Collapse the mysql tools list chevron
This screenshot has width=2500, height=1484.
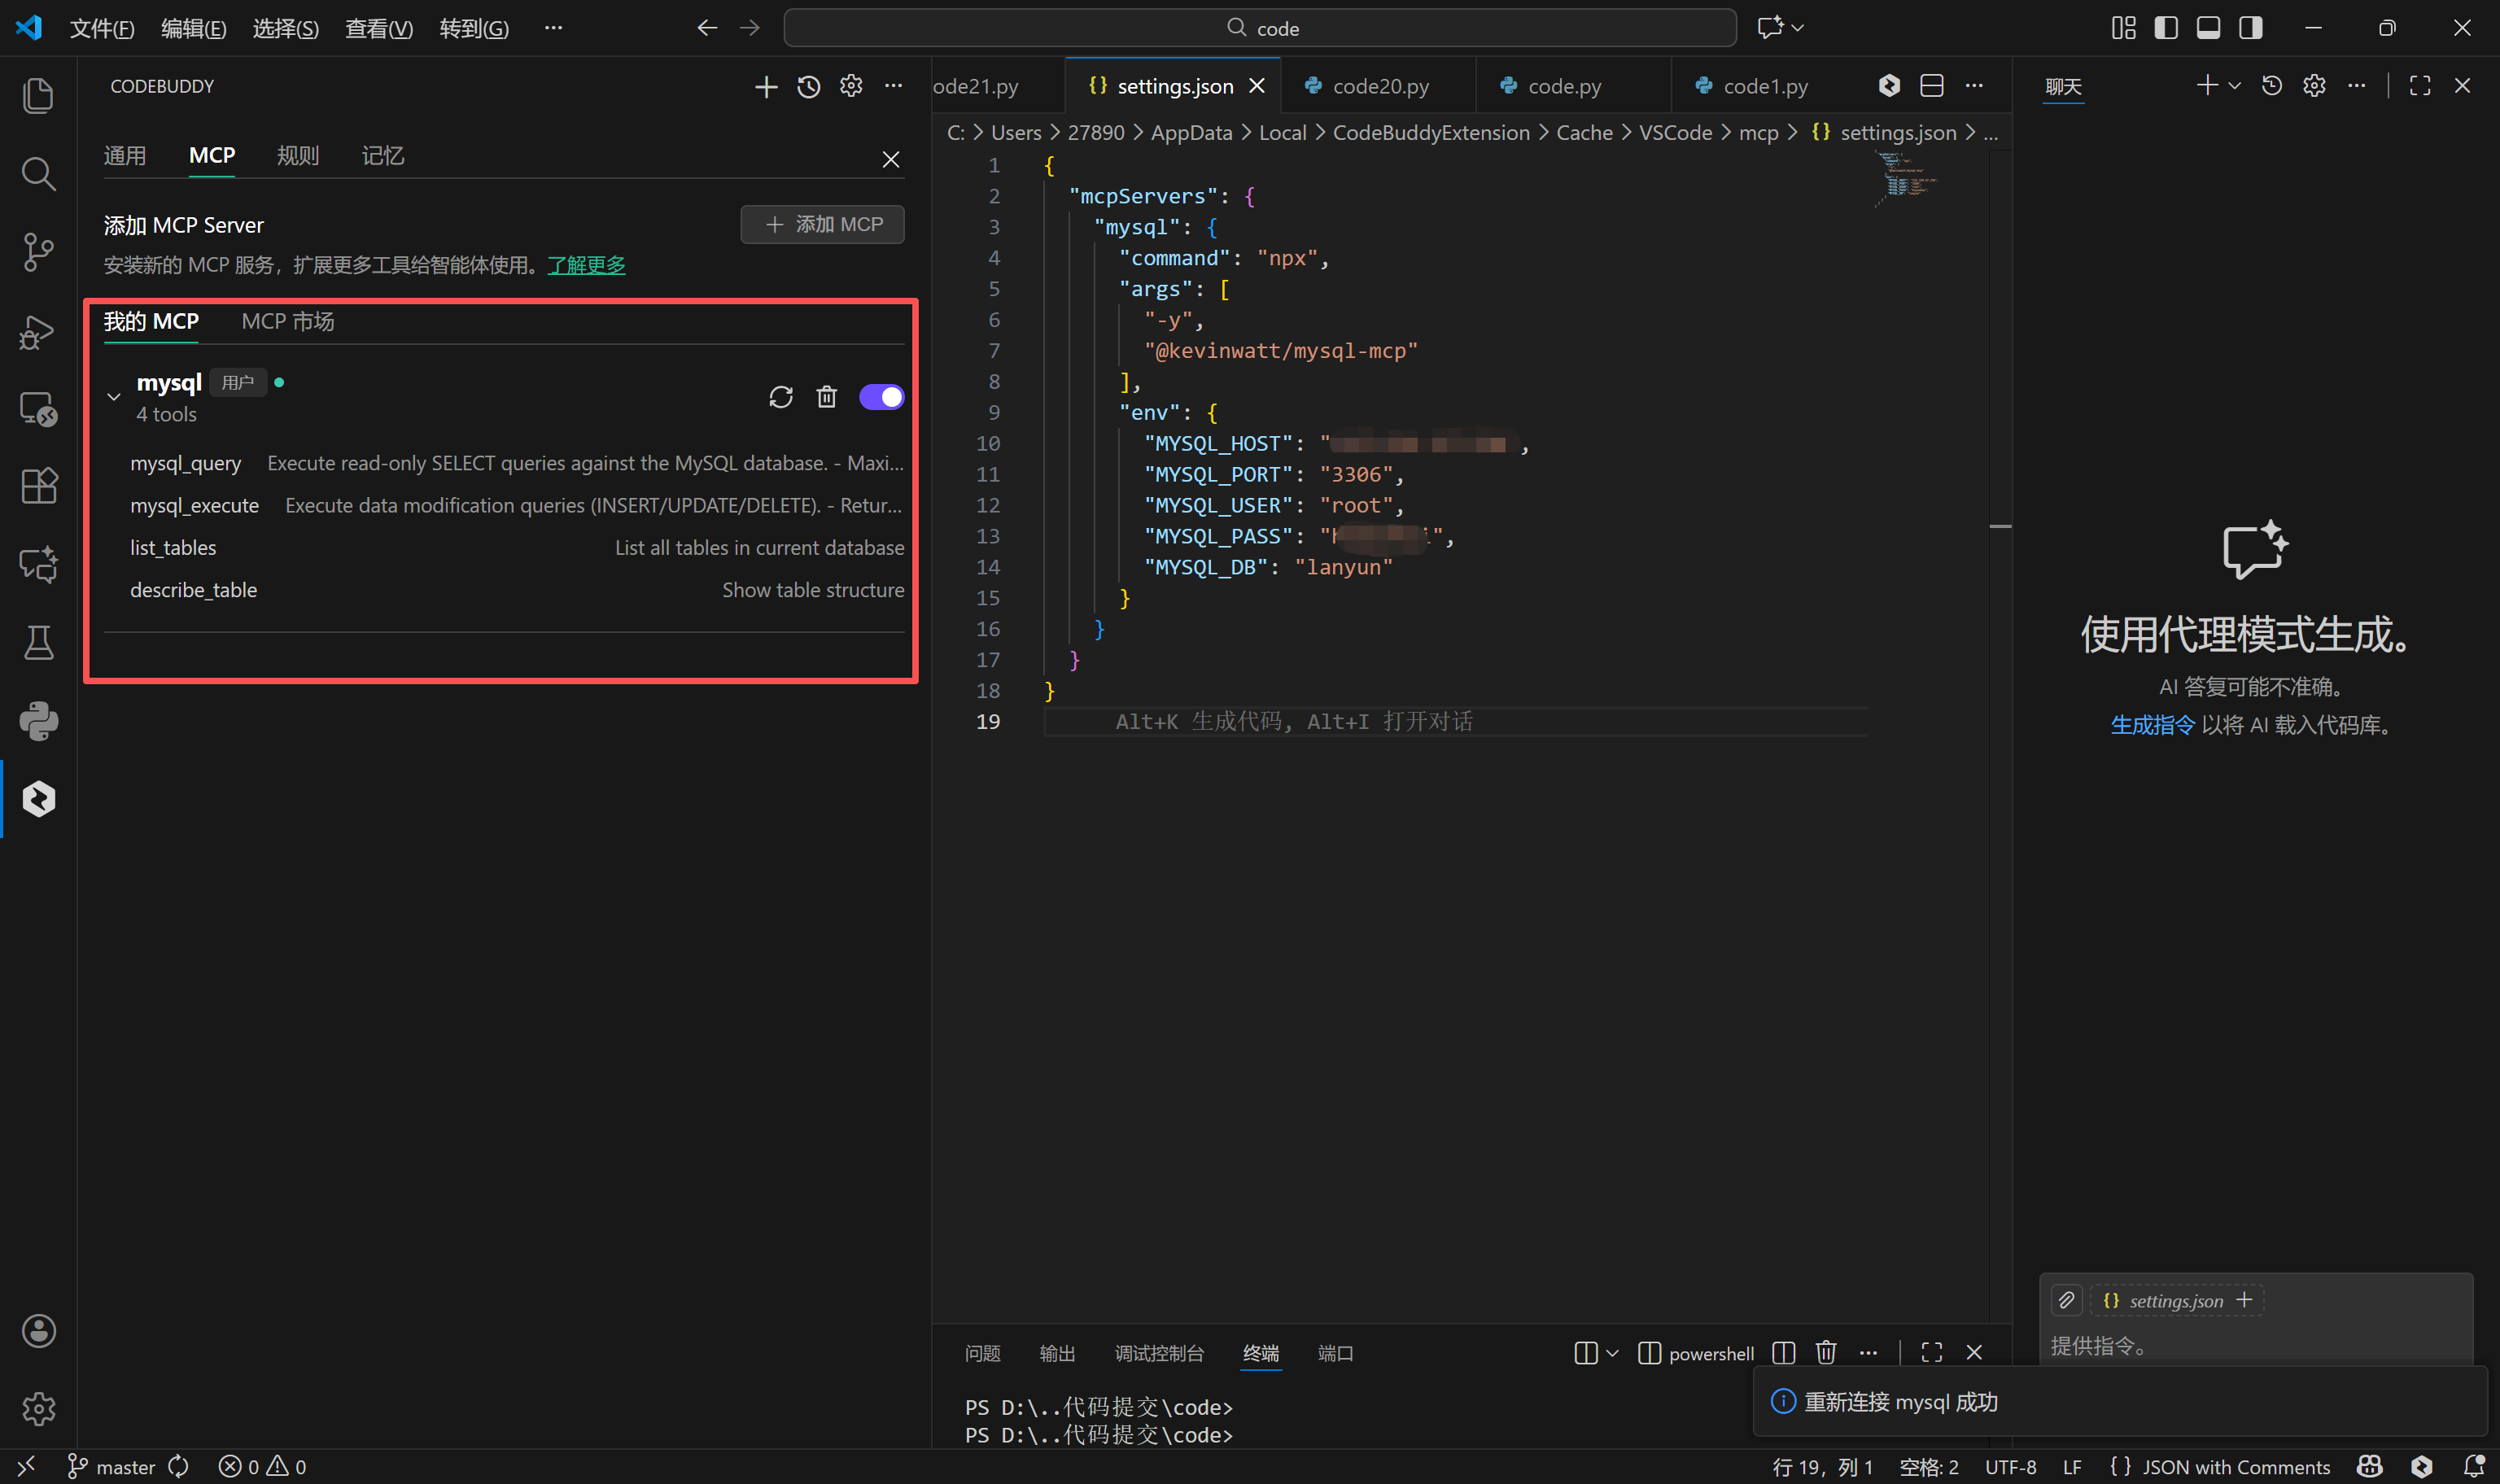click(x=114, y=397)
